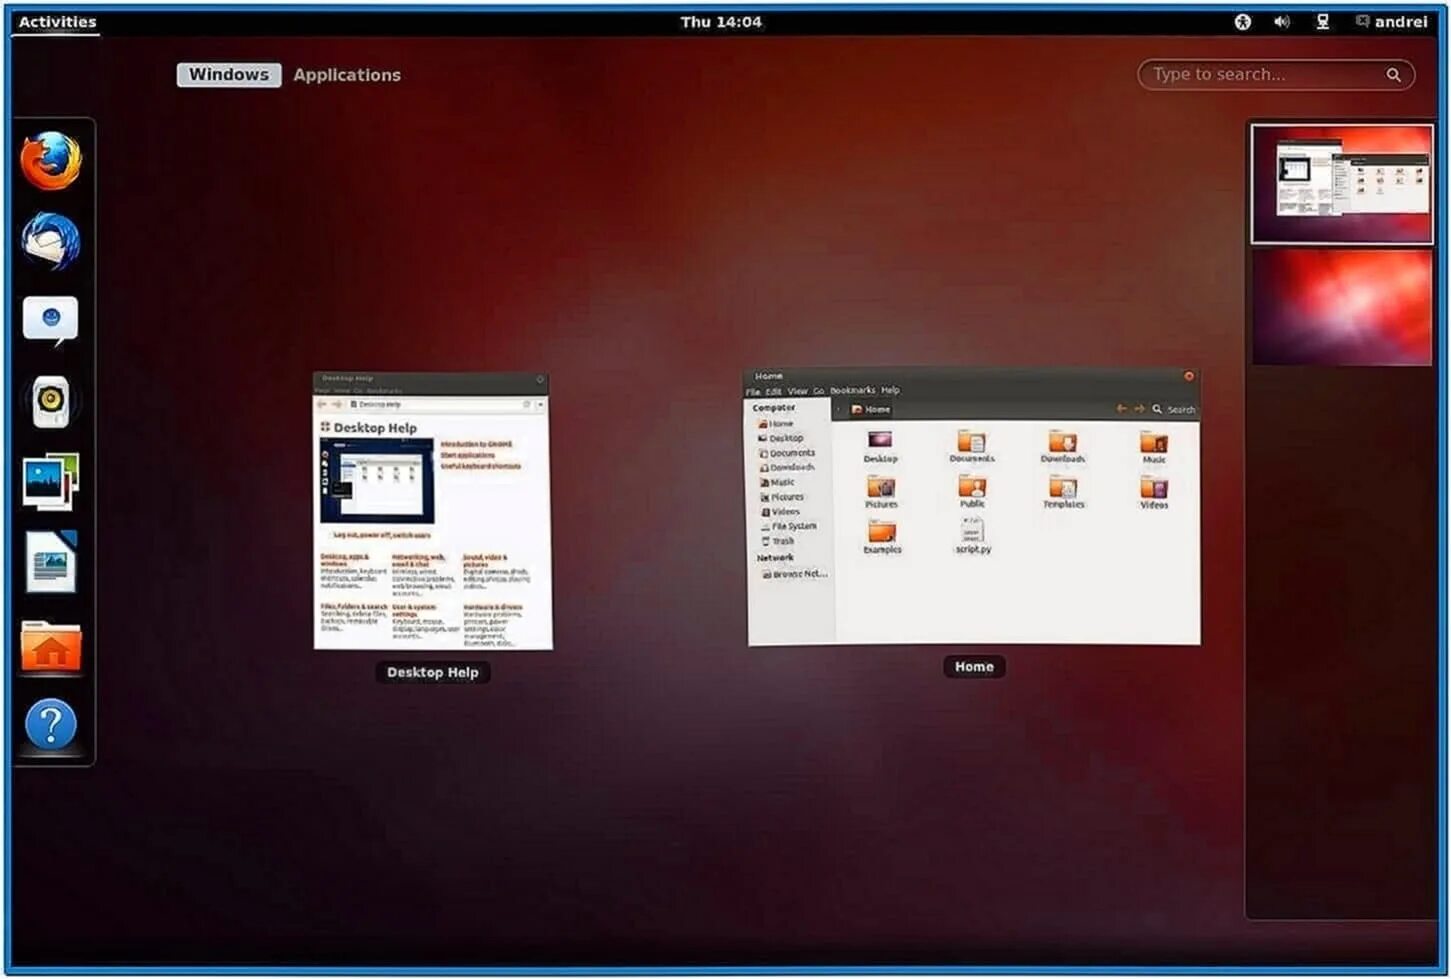This screenshot has height=979, width=1451.
Task: Select File System in Home window sidebar
Action: 788,526
